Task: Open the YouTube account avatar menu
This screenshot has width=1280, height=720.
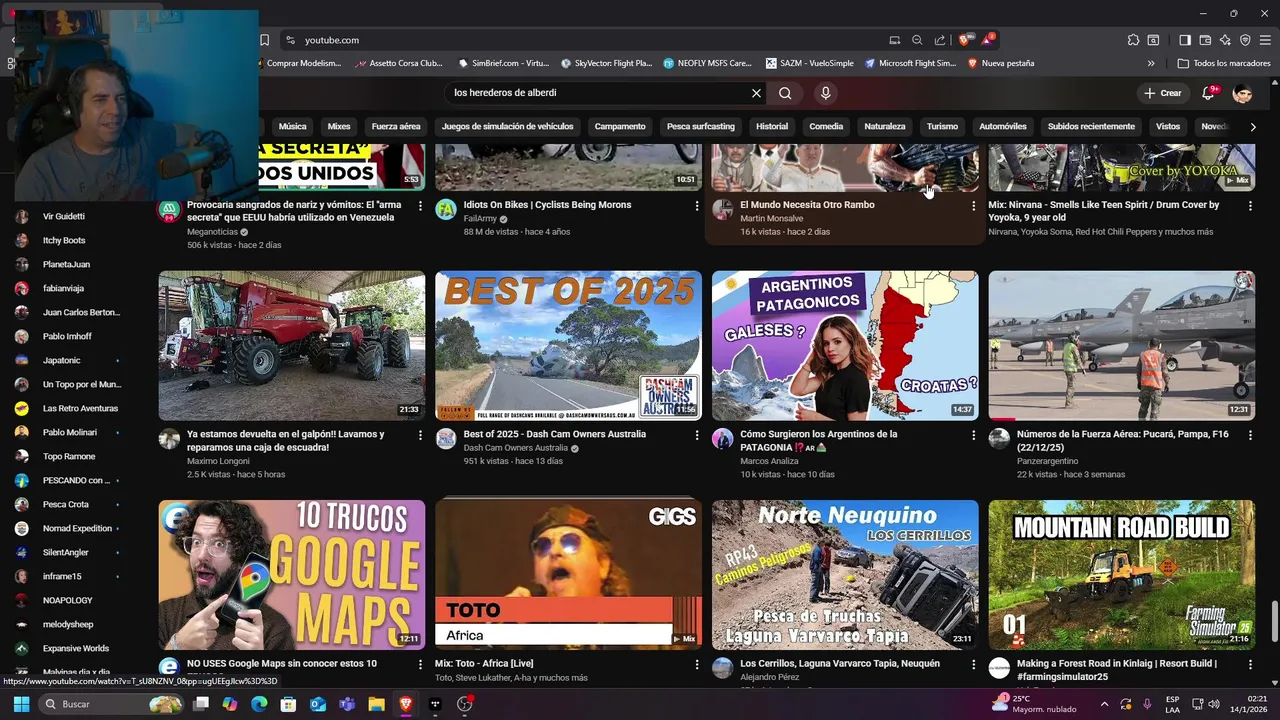Action: click(1243, 93)
